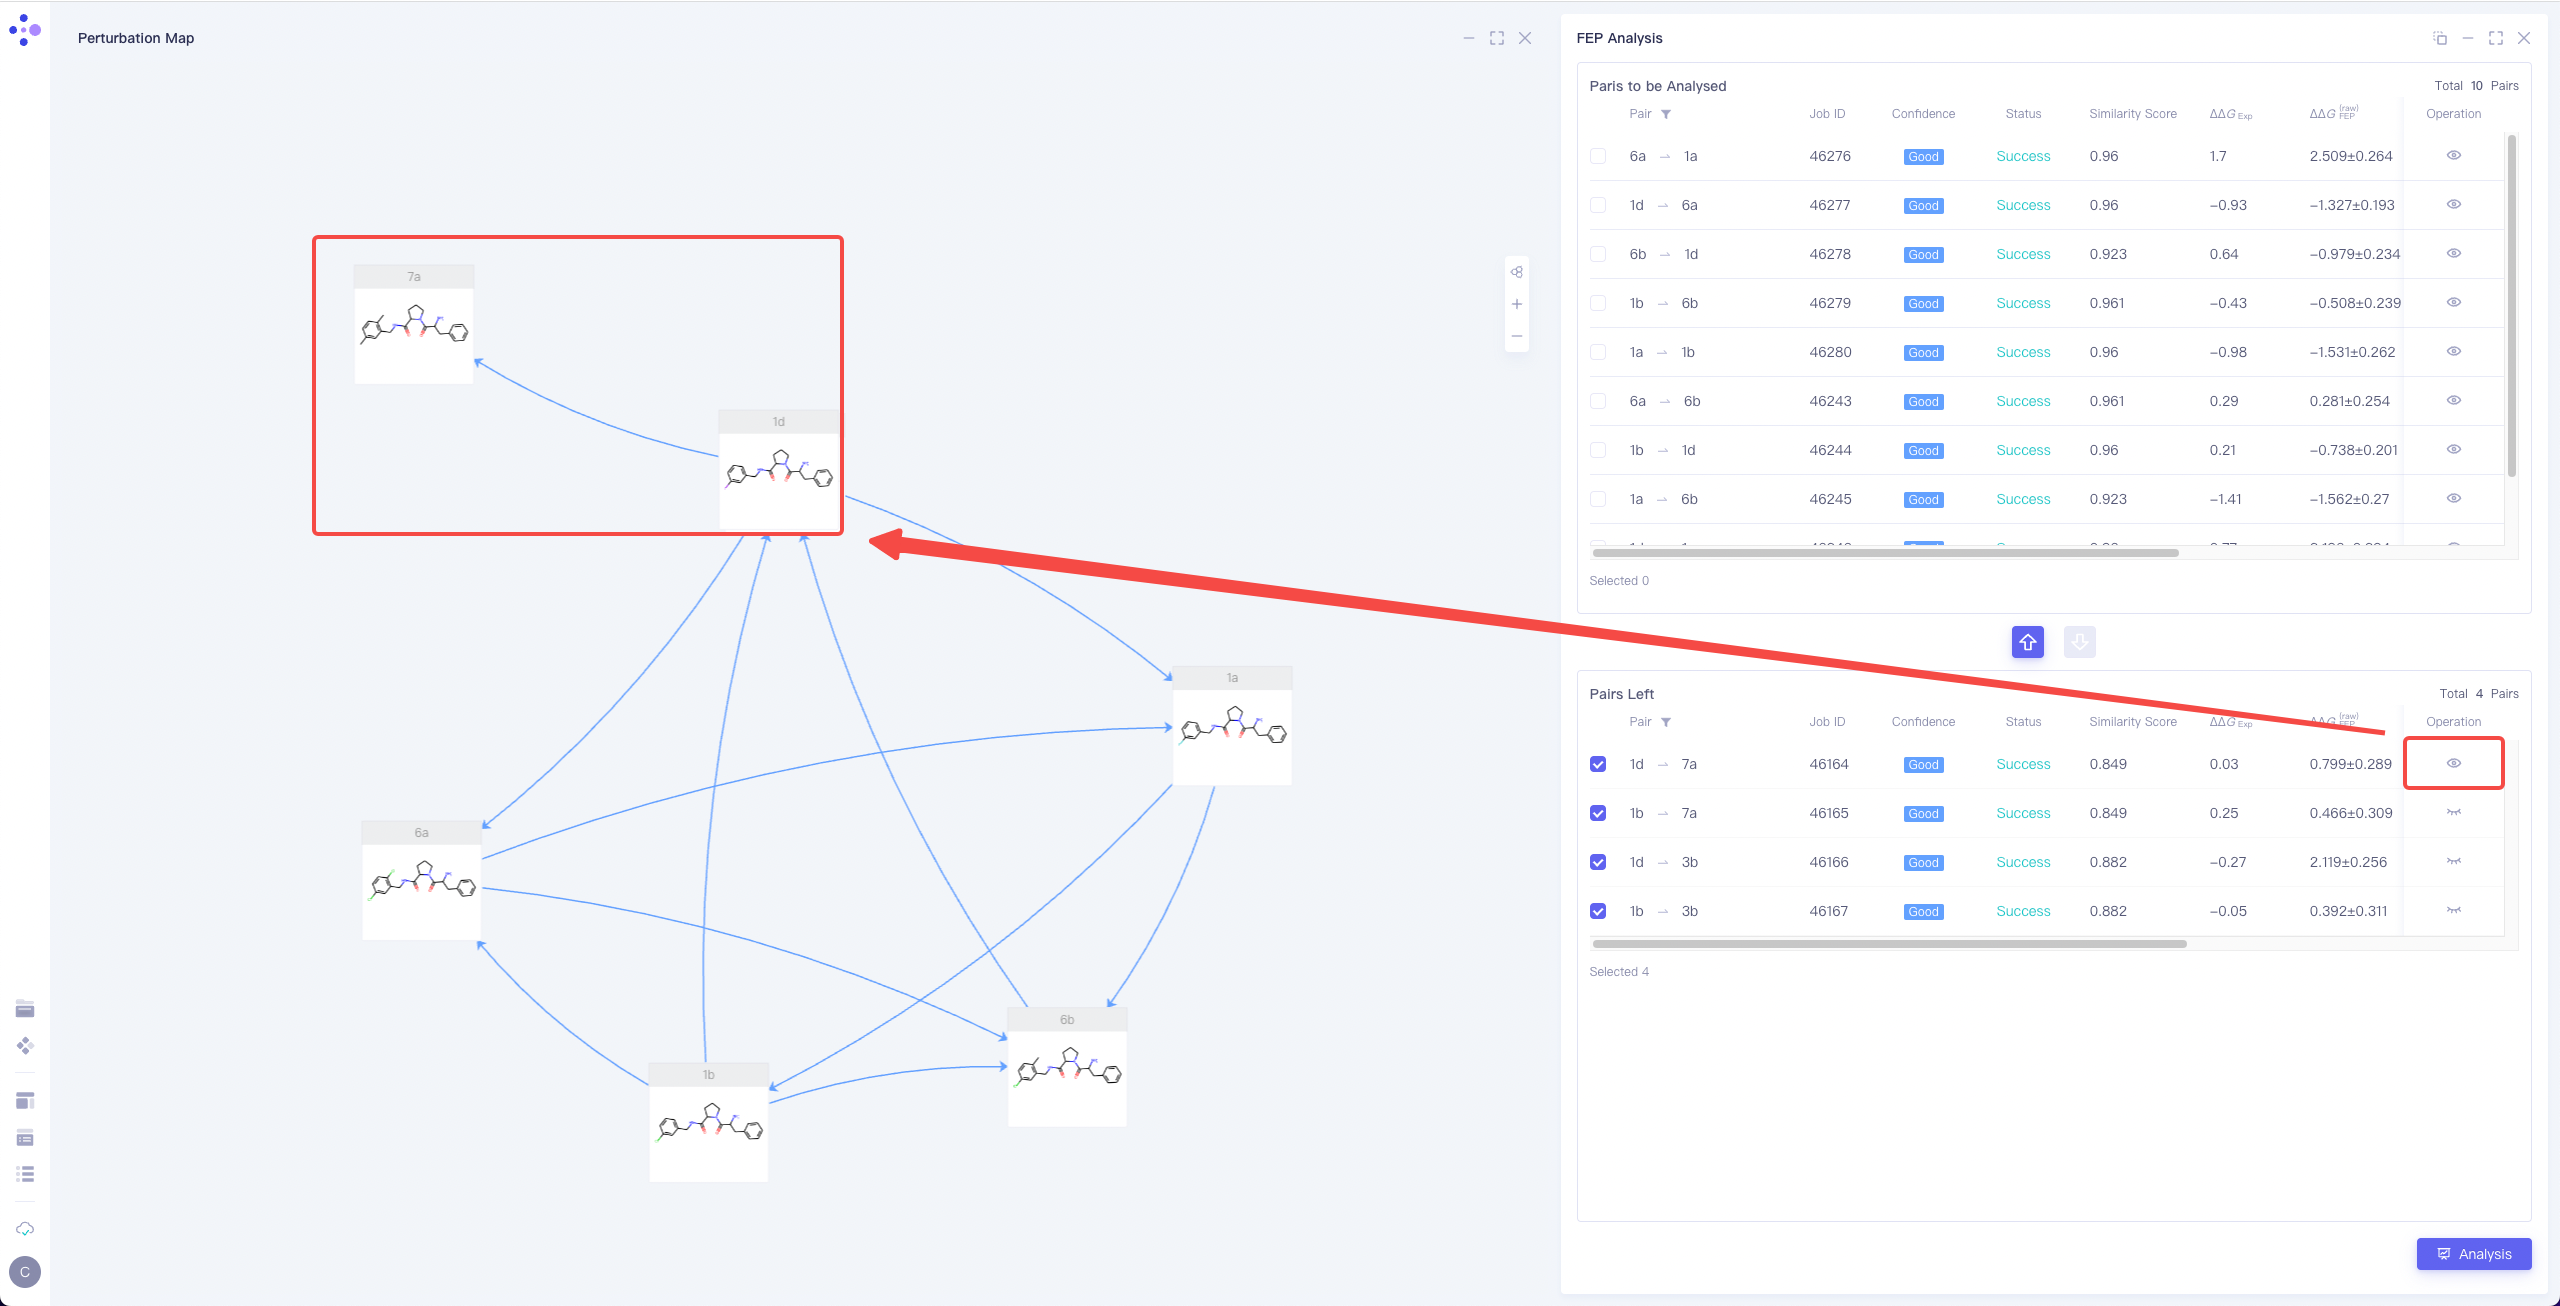This screenshot has width=2560, height=1306.
Task: Zoom in on the perturbation map
Action: [1517, 304]
